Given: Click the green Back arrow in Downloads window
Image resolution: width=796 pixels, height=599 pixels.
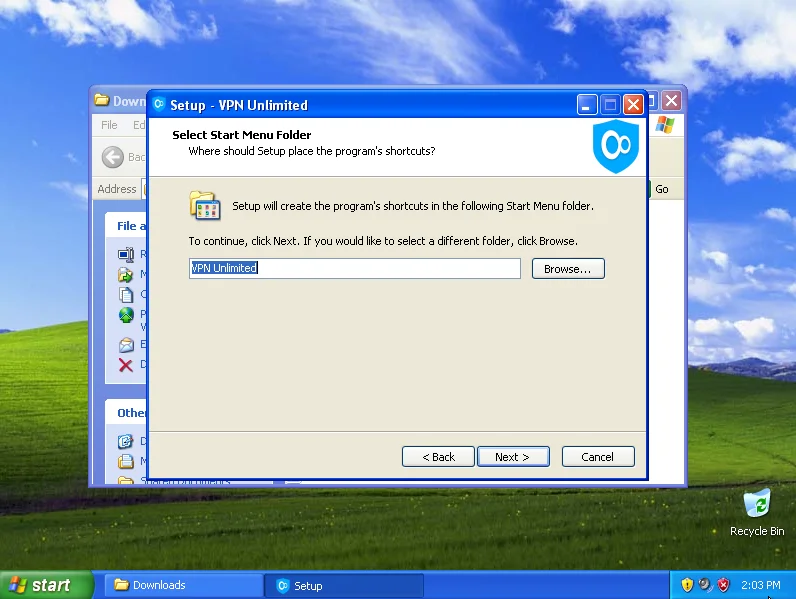Looking at the screenshot, I should pos(112,157).
